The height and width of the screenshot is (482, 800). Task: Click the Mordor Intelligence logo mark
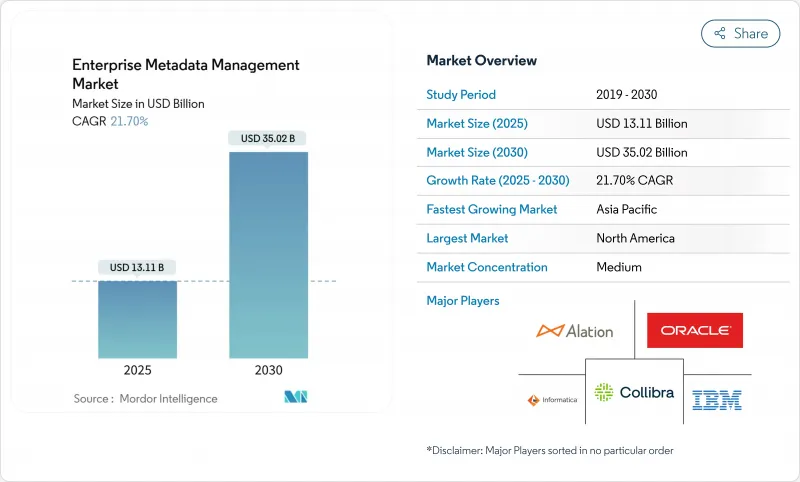pyautogui.click(x=295, y=398)
